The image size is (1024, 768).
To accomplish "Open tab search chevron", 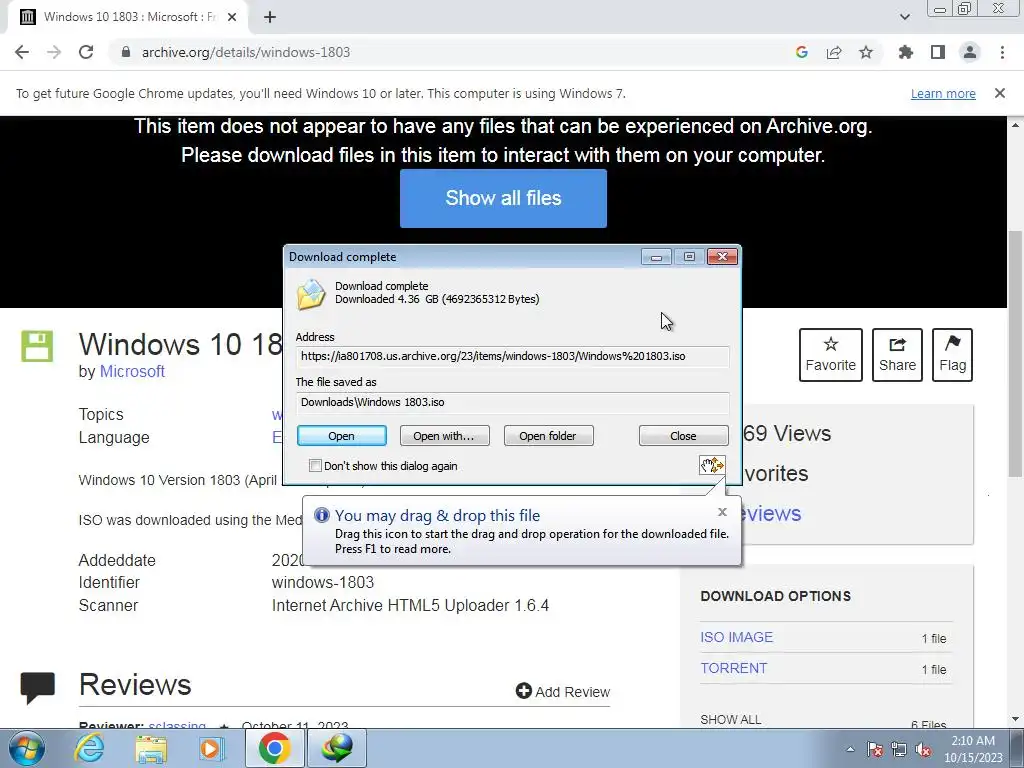I will tap(904, 17).
